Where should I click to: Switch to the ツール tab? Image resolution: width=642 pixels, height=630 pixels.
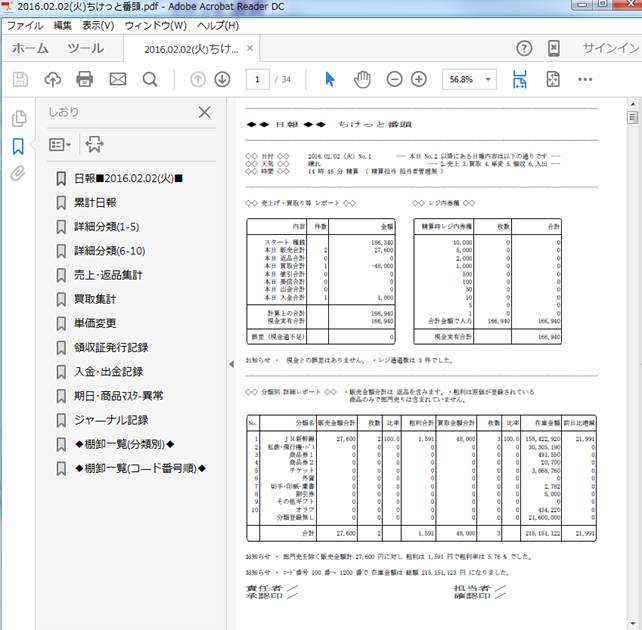[86, 48]
